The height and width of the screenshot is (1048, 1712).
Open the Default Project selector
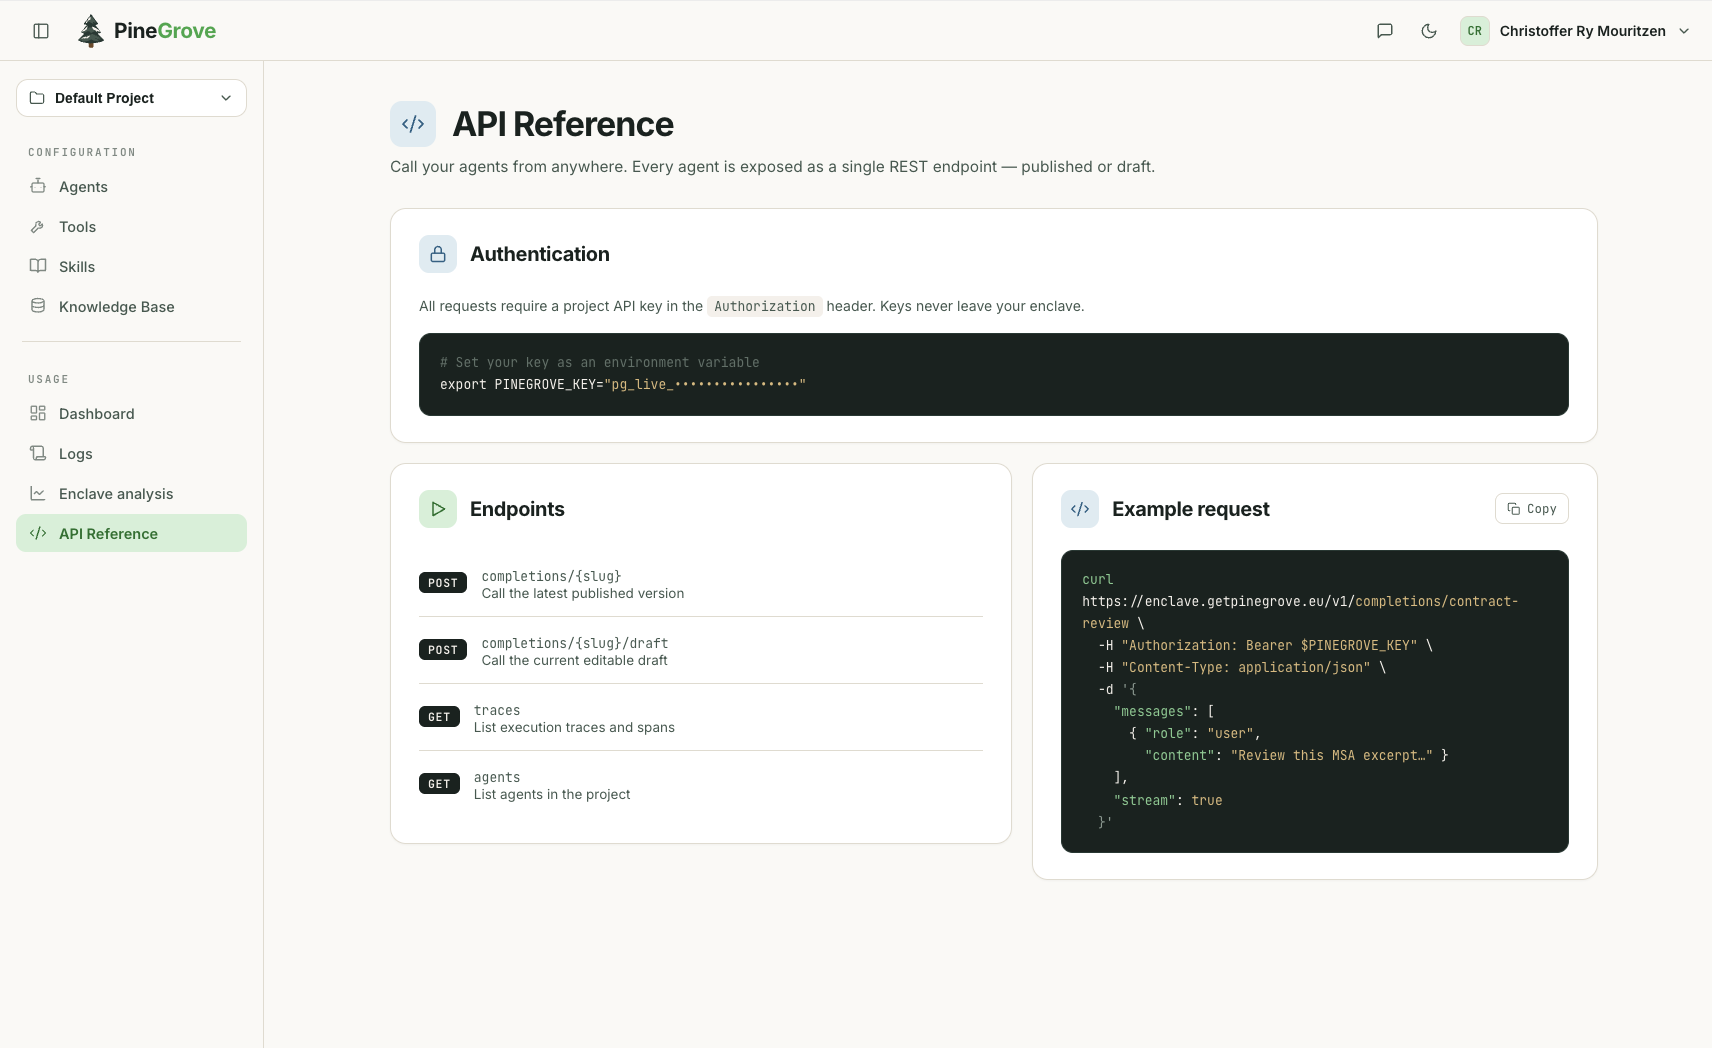(131, 98)
